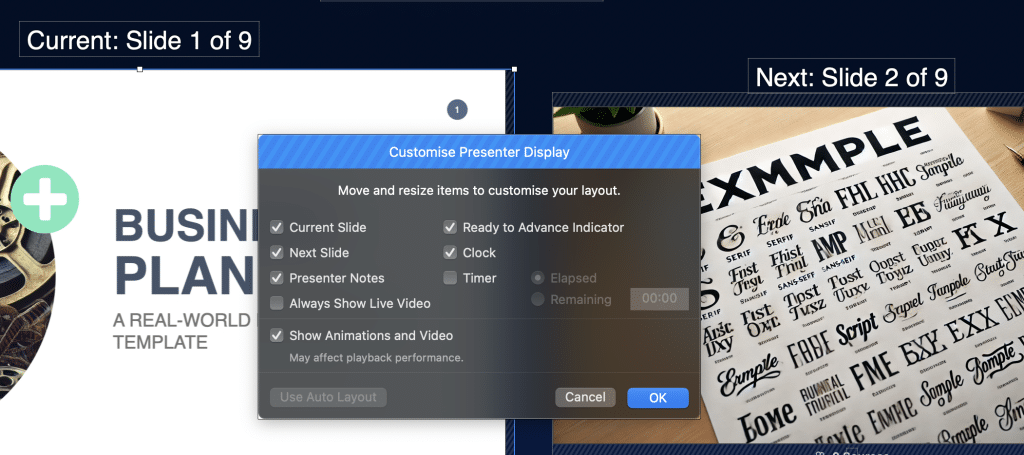Click the Use Auto Layout button
The height and width of the screenshot is (455, 1024).
coord(328,398)
